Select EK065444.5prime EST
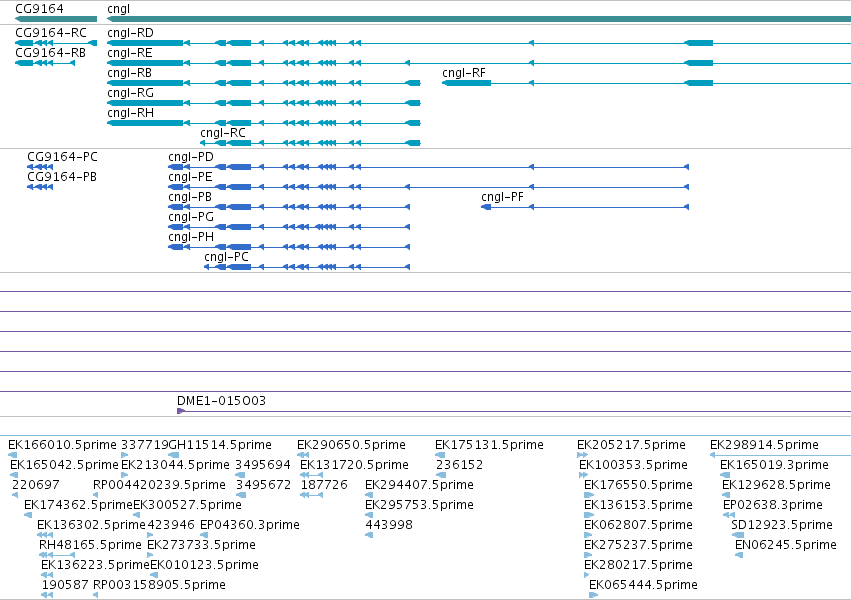Image resolution: width=851 pixels, height=600 pixels. coord(643,585)
